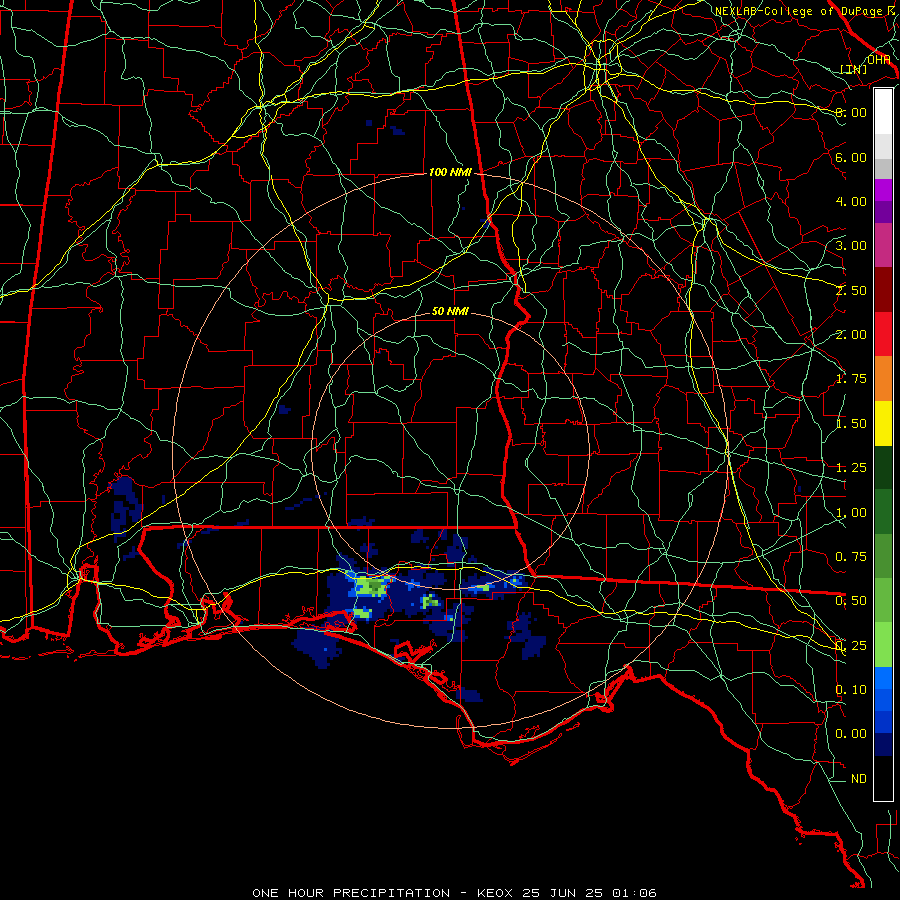The image size is (900, 900).
Task: Pick the bright red 2.00 legend swatch
Action: (883, 334)
